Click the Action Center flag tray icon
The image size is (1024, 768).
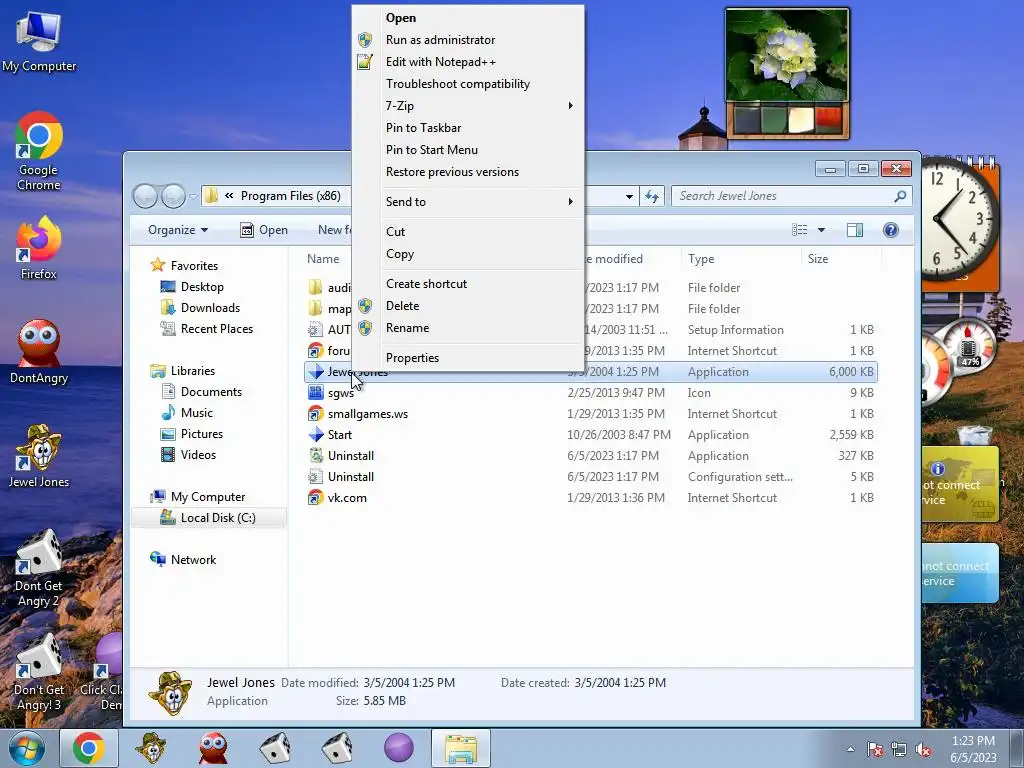pyautogui.click(x=875, y=749)
